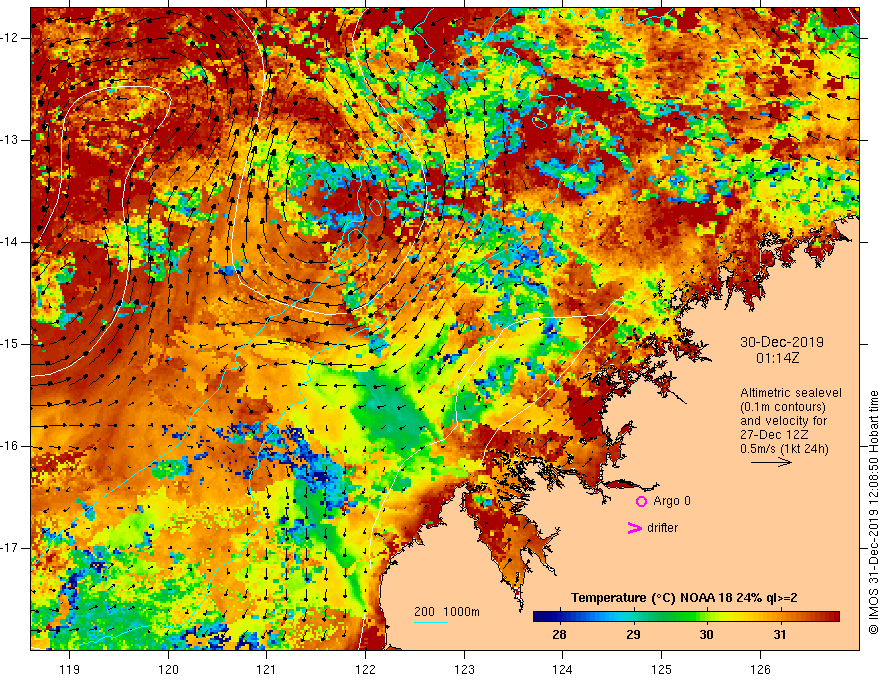Click the 'Argo 0' legend label
The width and height of the screenshot is (880, 680).
672,501
